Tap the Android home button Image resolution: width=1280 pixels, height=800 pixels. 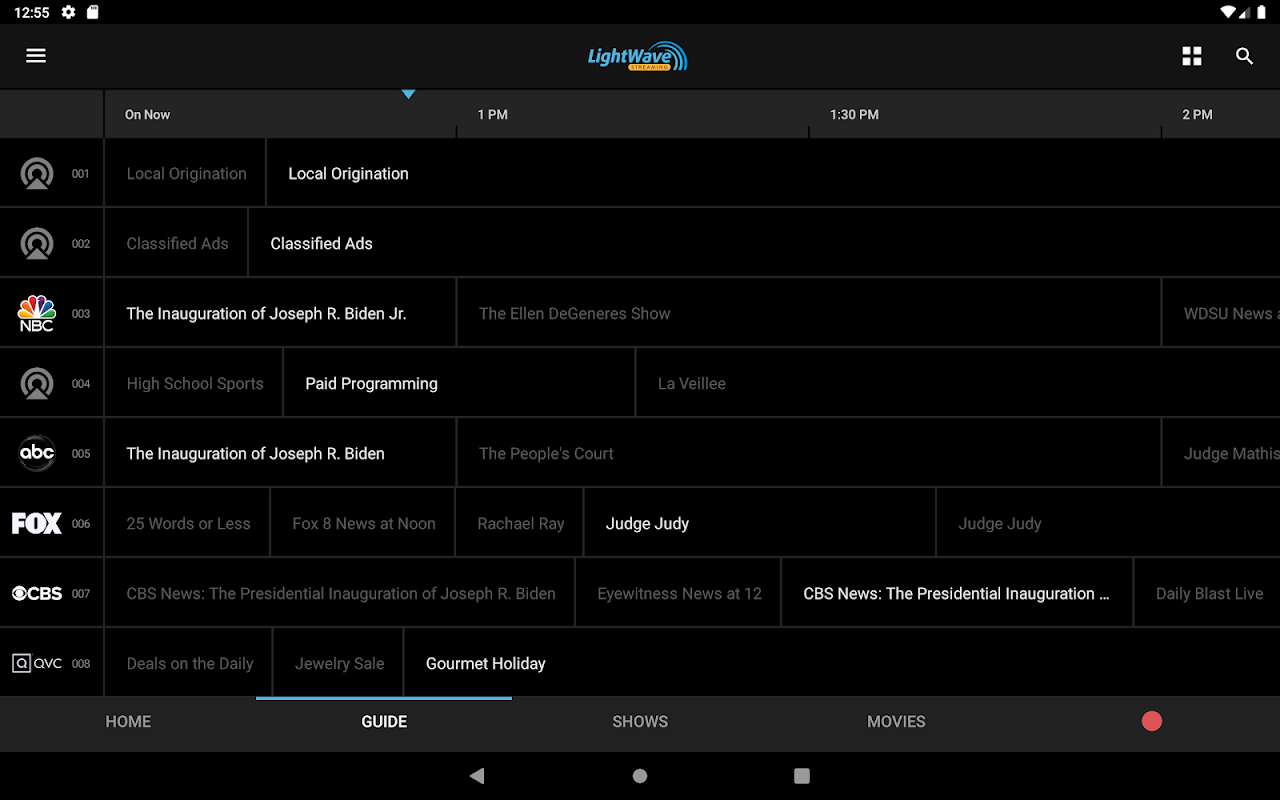coord(640,776)
